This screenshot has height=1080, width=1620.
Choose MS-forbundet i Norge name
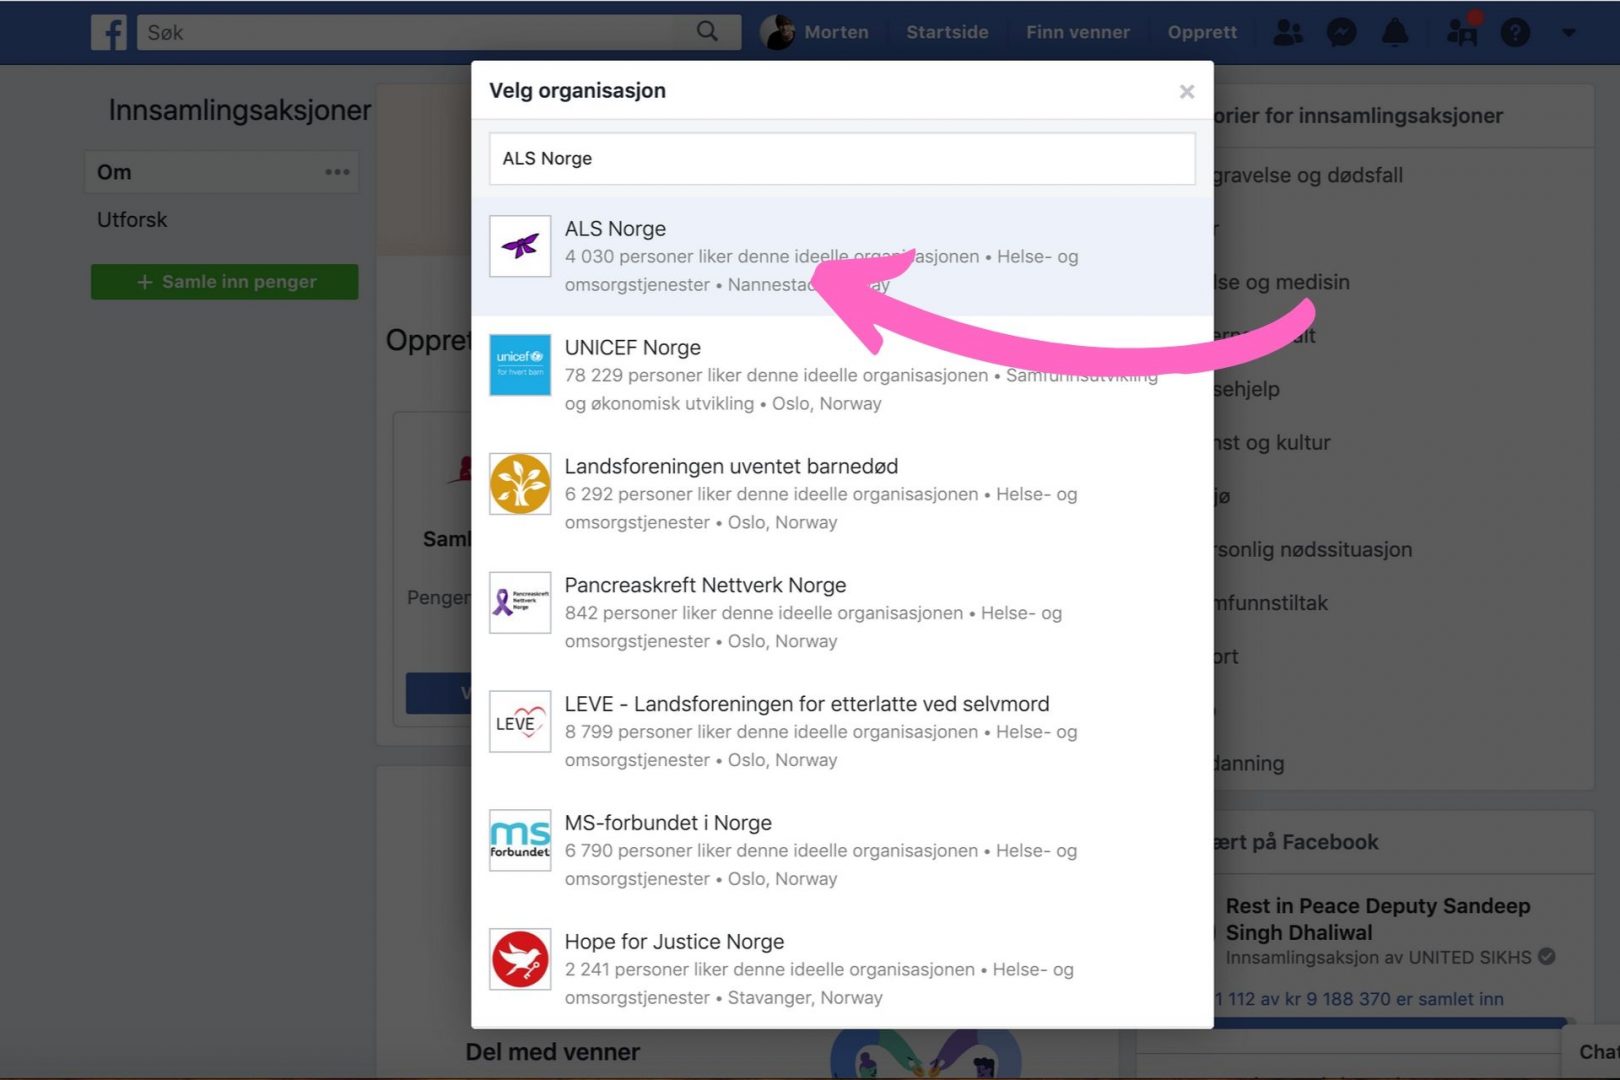point(668,823)
